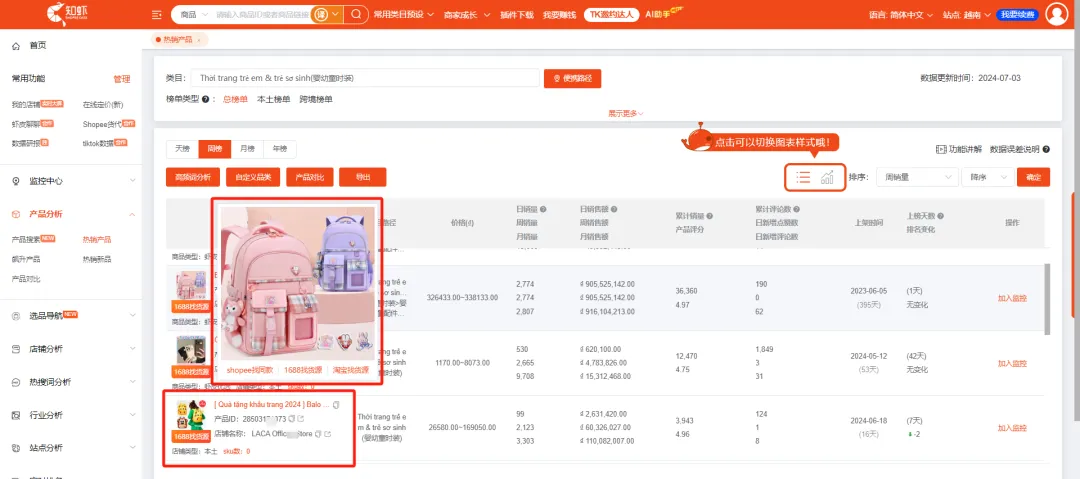Click the 监控中心 location icon

[16, 181]
